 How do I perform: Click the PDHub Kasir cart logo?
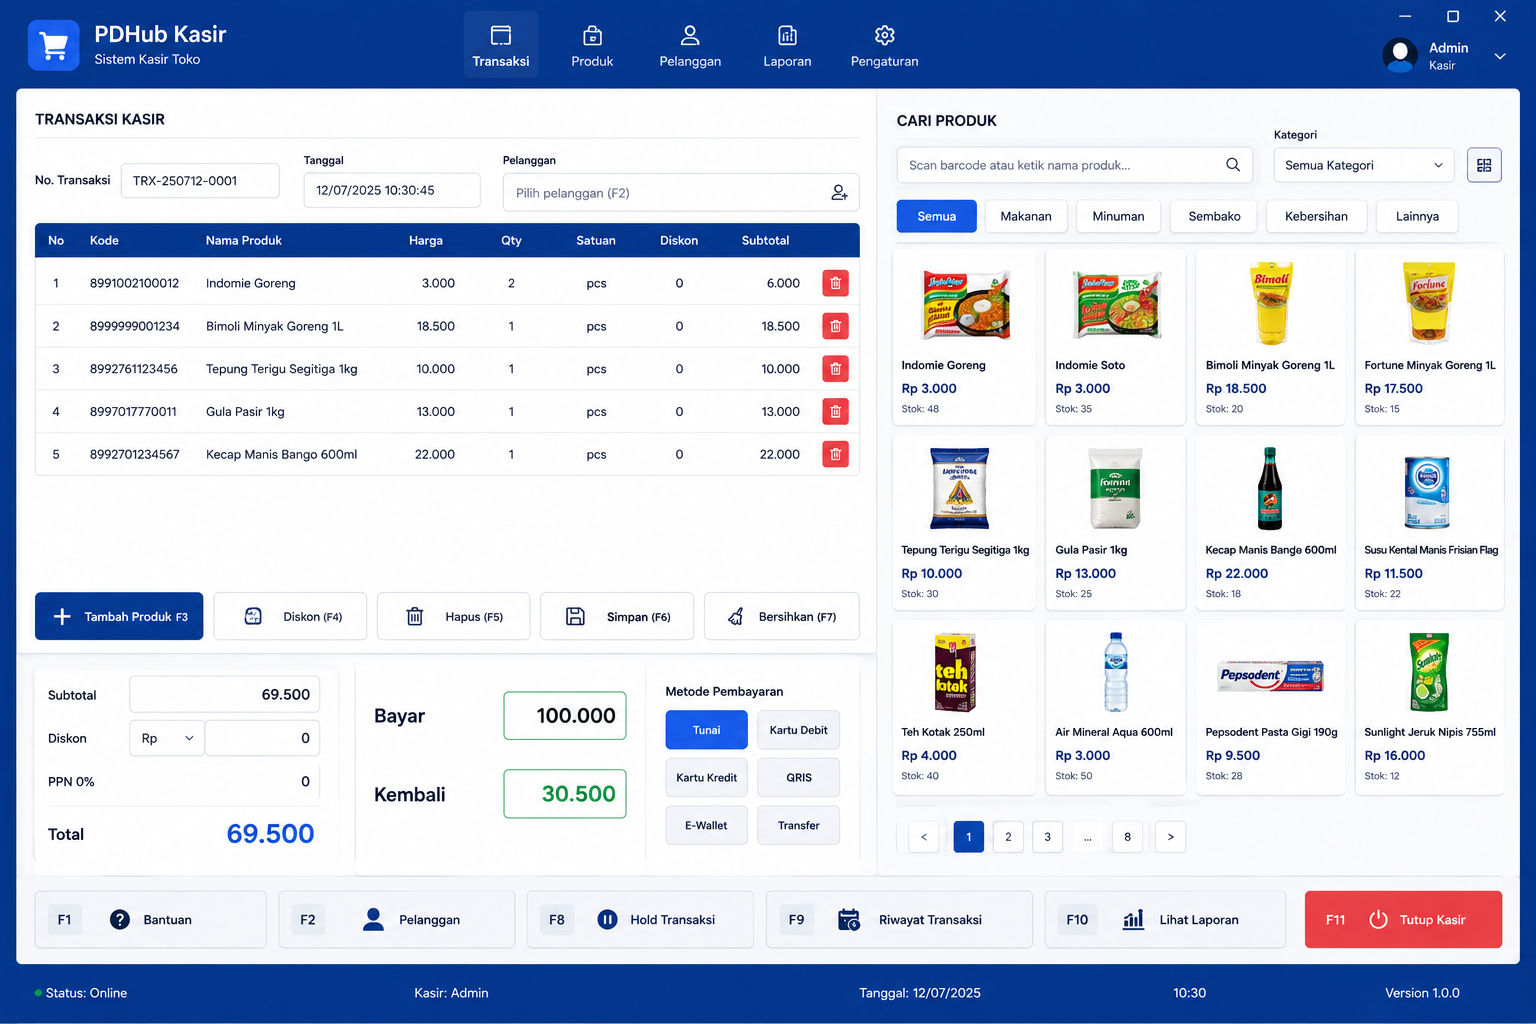point(54,45)
